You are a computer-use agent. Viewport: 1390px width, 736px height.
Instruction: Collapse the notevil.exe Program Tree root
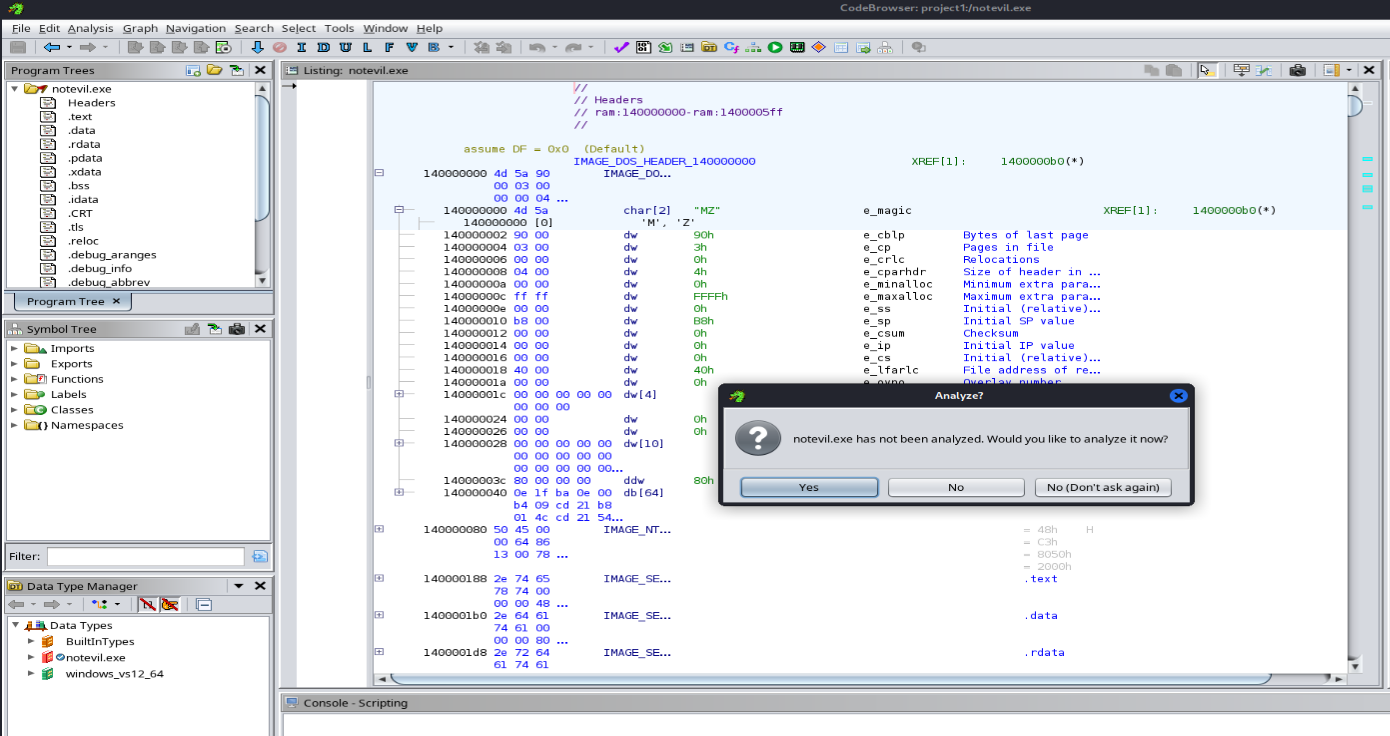tap(15, 89)
